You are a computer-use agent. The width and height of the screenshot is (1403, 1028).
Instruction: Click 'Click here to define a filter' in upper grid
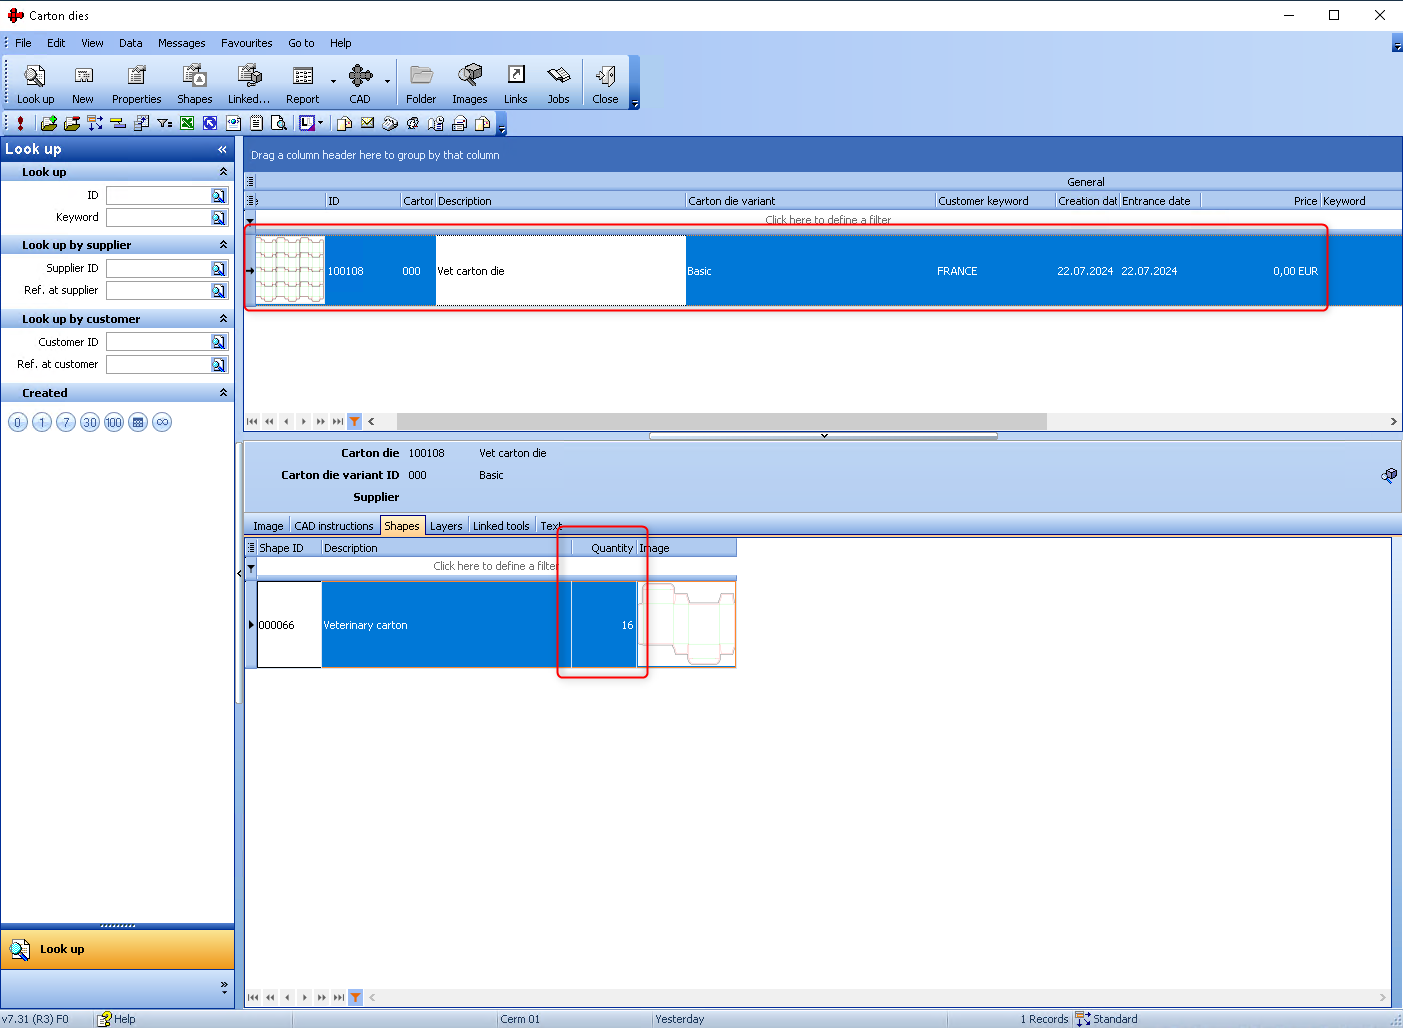pyautogui.click(x=828, y=220)
